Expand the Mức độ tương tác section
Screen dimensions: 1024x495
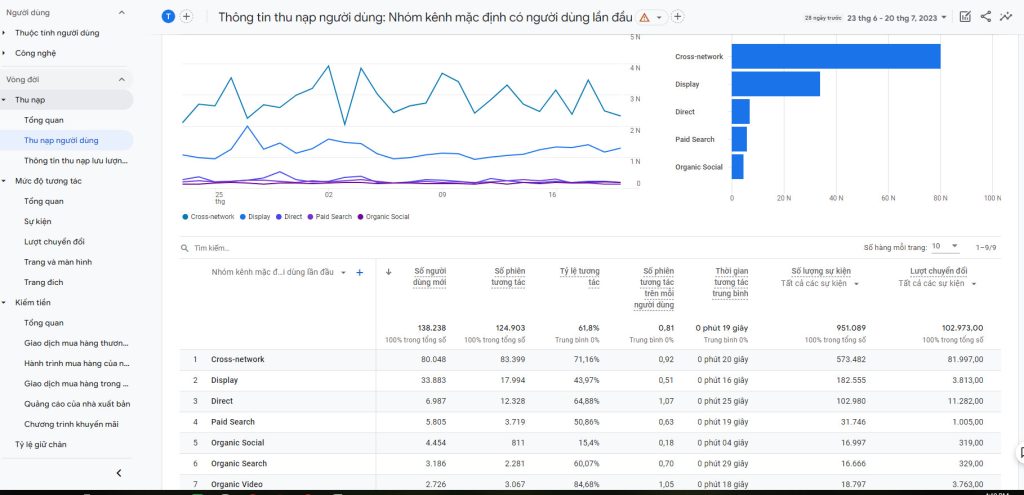tap(48, 181)
